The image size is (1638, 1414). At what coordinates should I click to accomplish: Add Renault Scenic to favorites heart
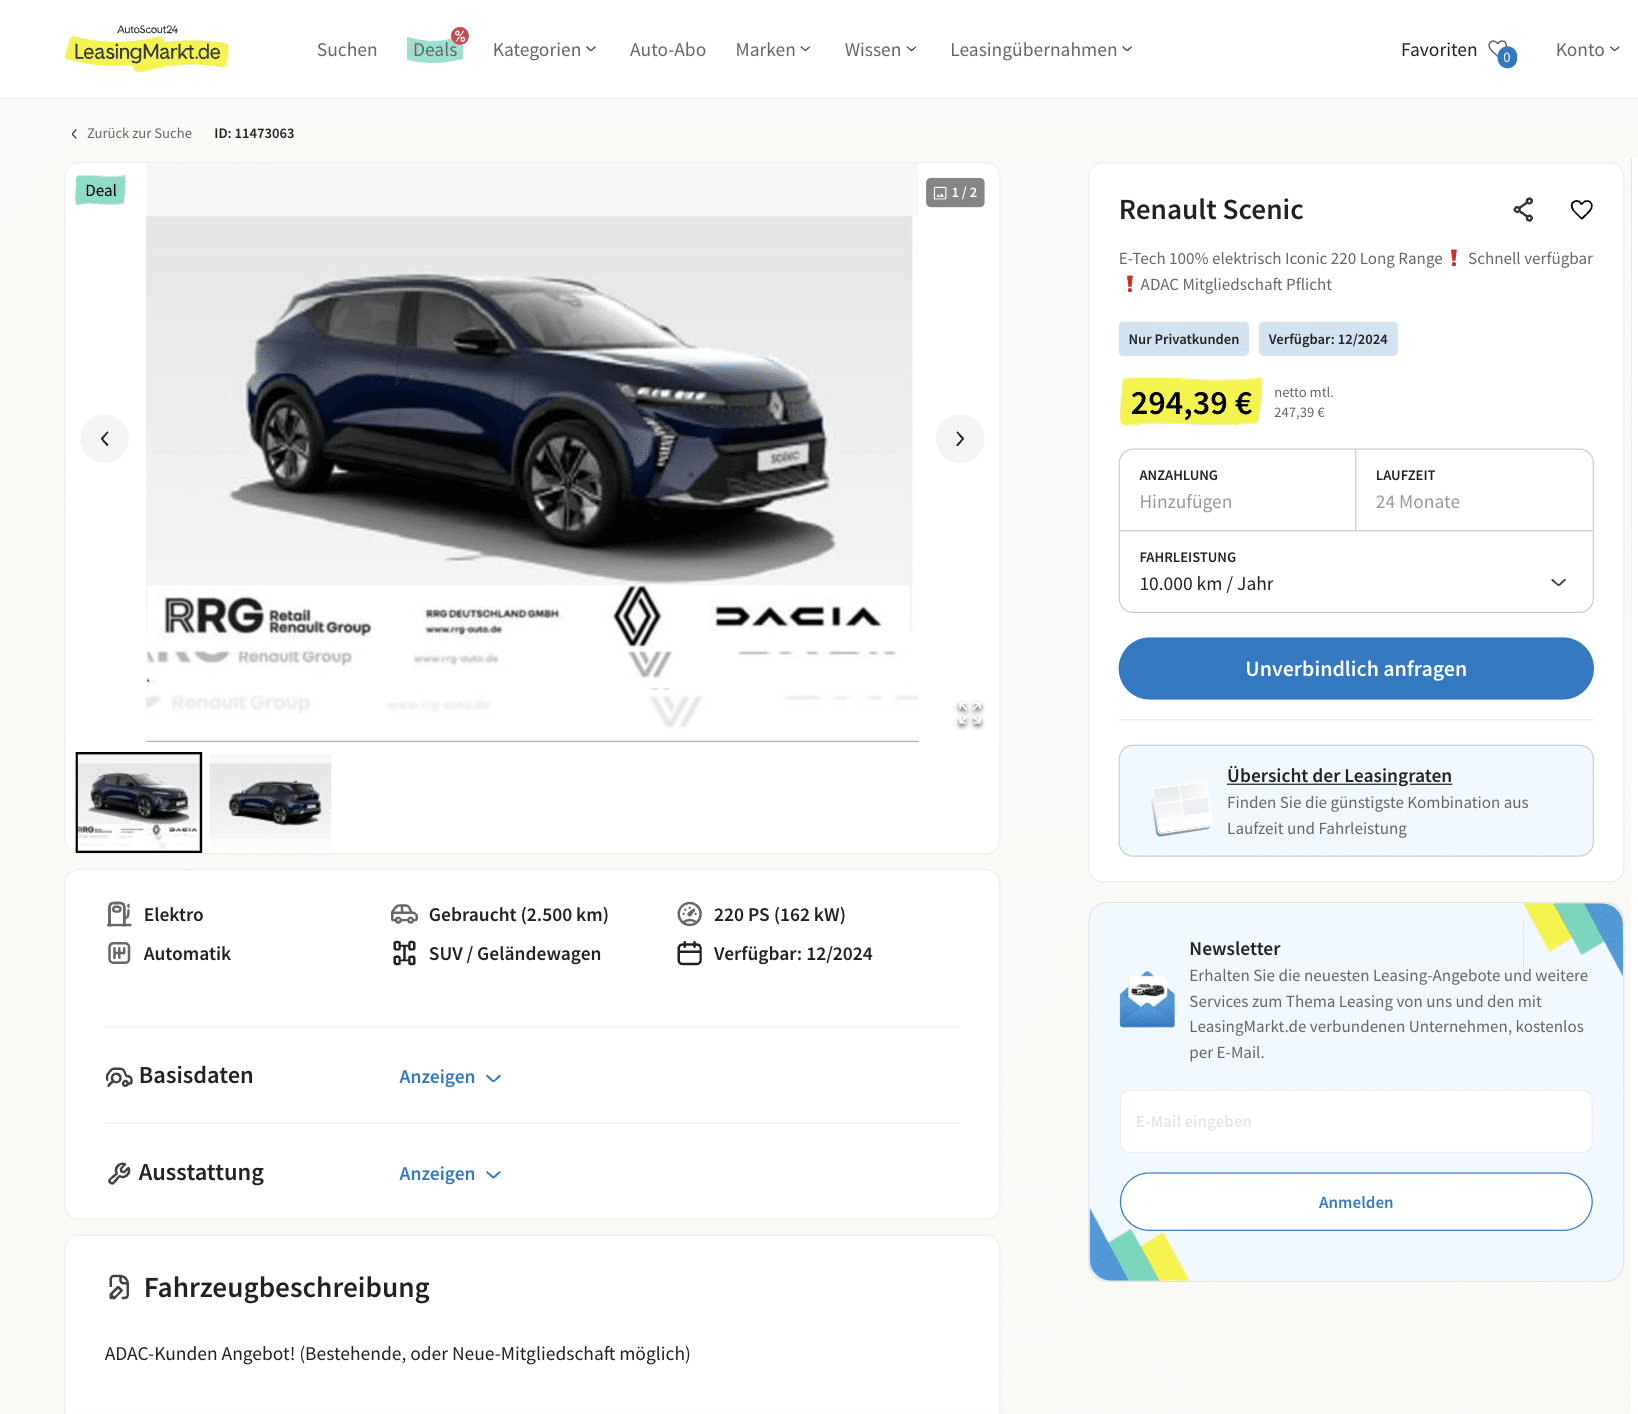1581,210
